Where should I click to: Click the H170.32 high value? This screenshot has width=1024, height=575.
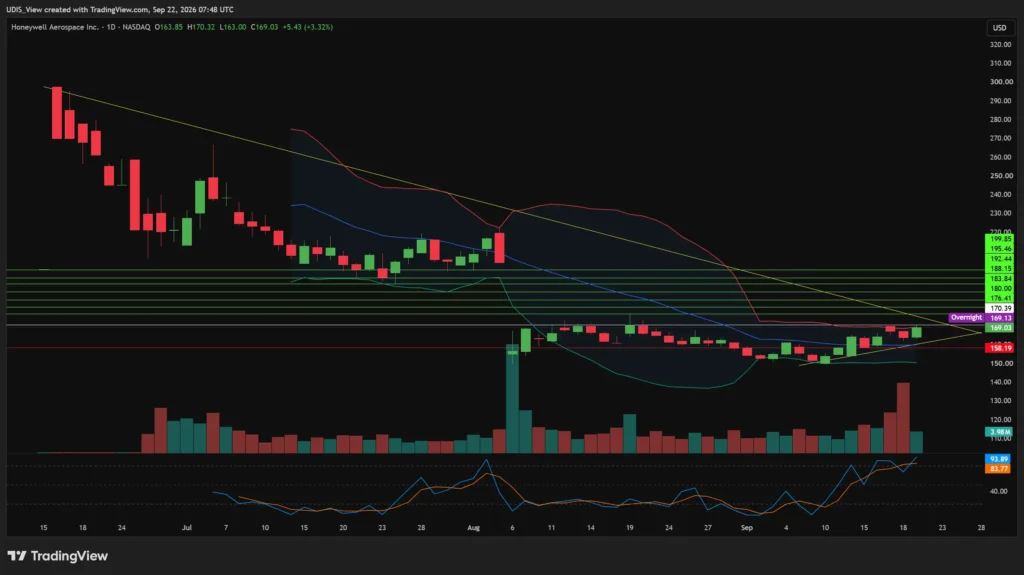coord(200,27)
